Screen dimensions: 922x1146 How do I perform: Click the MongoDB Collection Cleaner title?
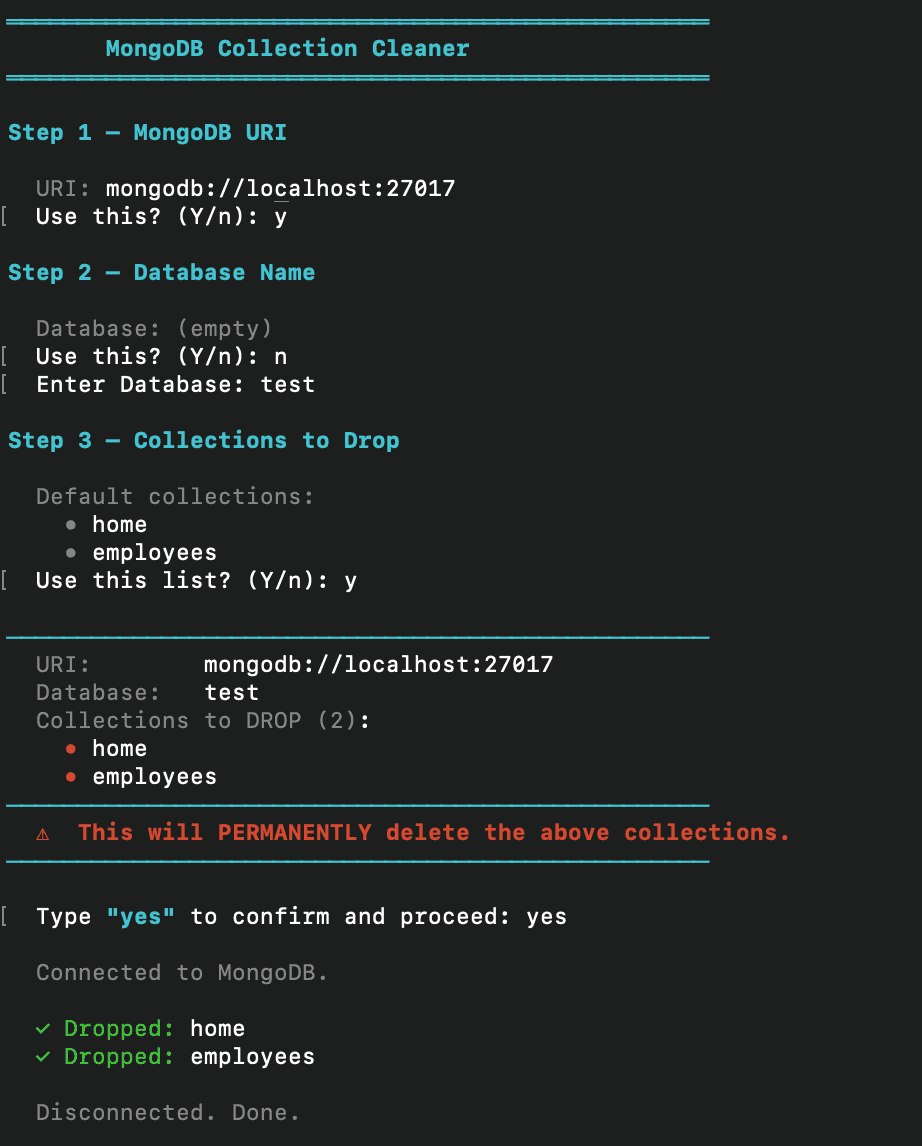click(x=287, y=48)
